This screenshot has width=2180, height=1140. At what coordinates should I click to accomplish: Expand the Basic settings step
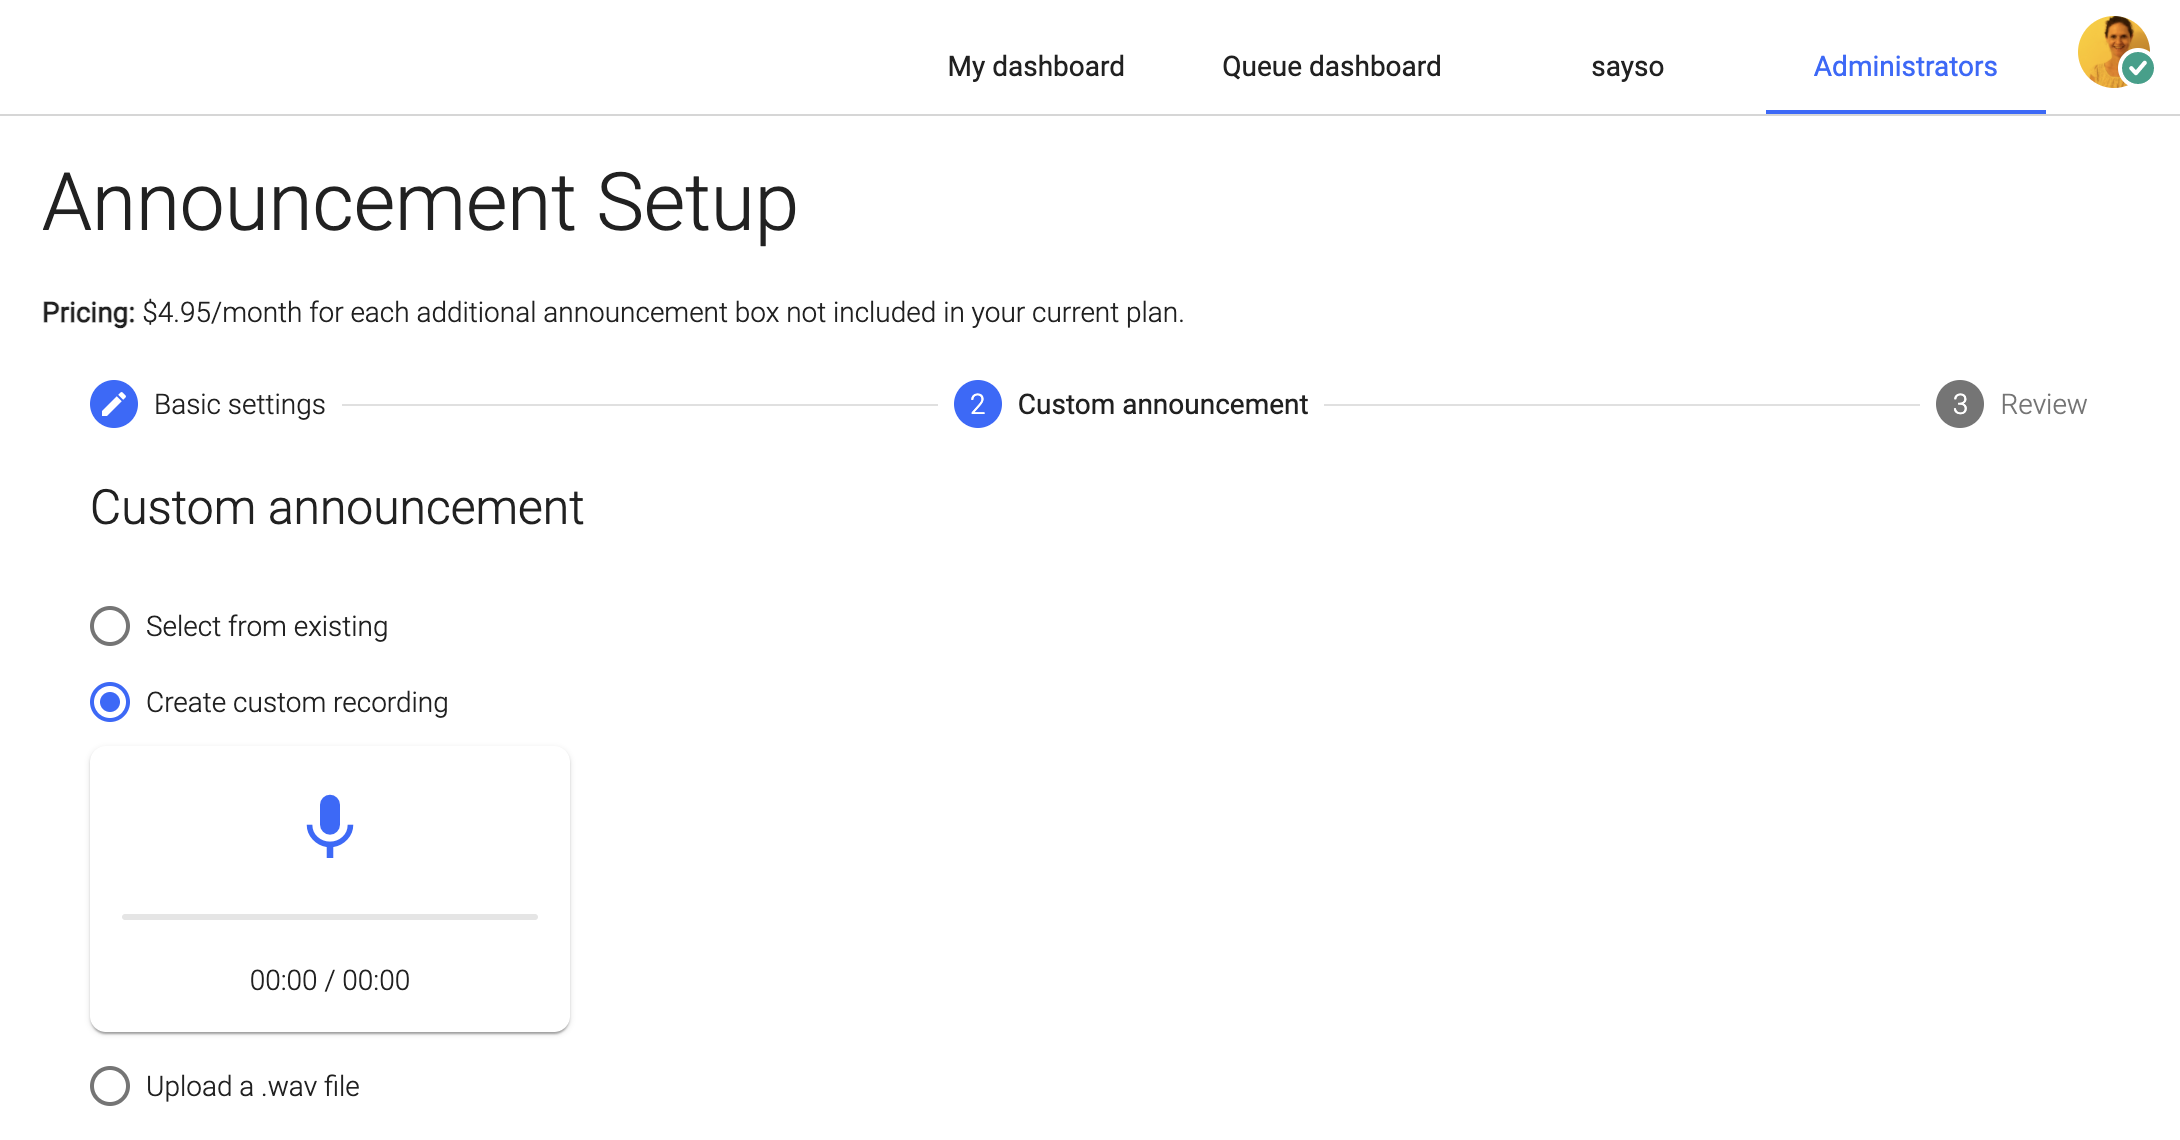[238, 404]
